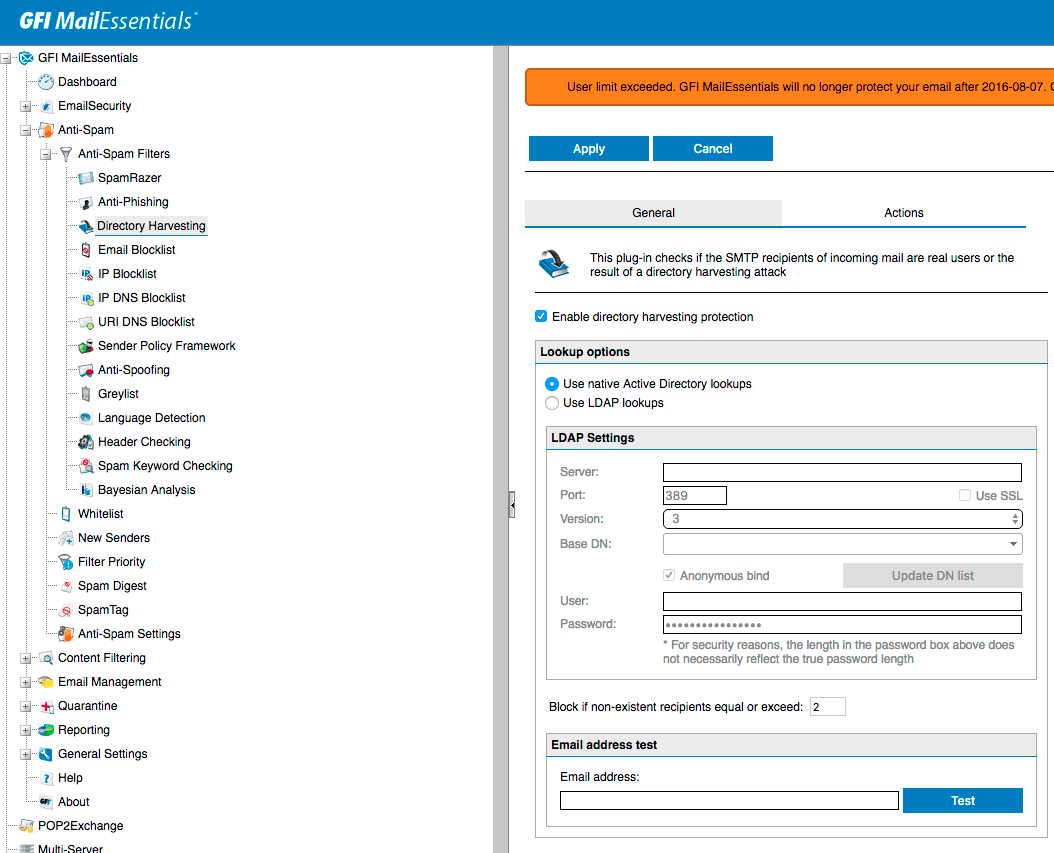Click the Email address input field
This screenshot has width=1054, height=853.
coord(729,801)
